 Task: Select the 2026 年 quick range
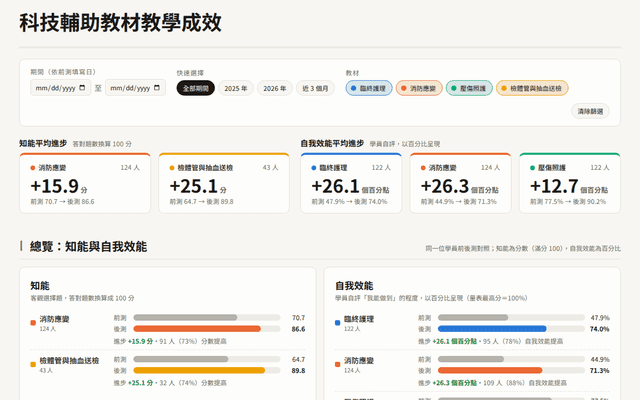(275, 88)
